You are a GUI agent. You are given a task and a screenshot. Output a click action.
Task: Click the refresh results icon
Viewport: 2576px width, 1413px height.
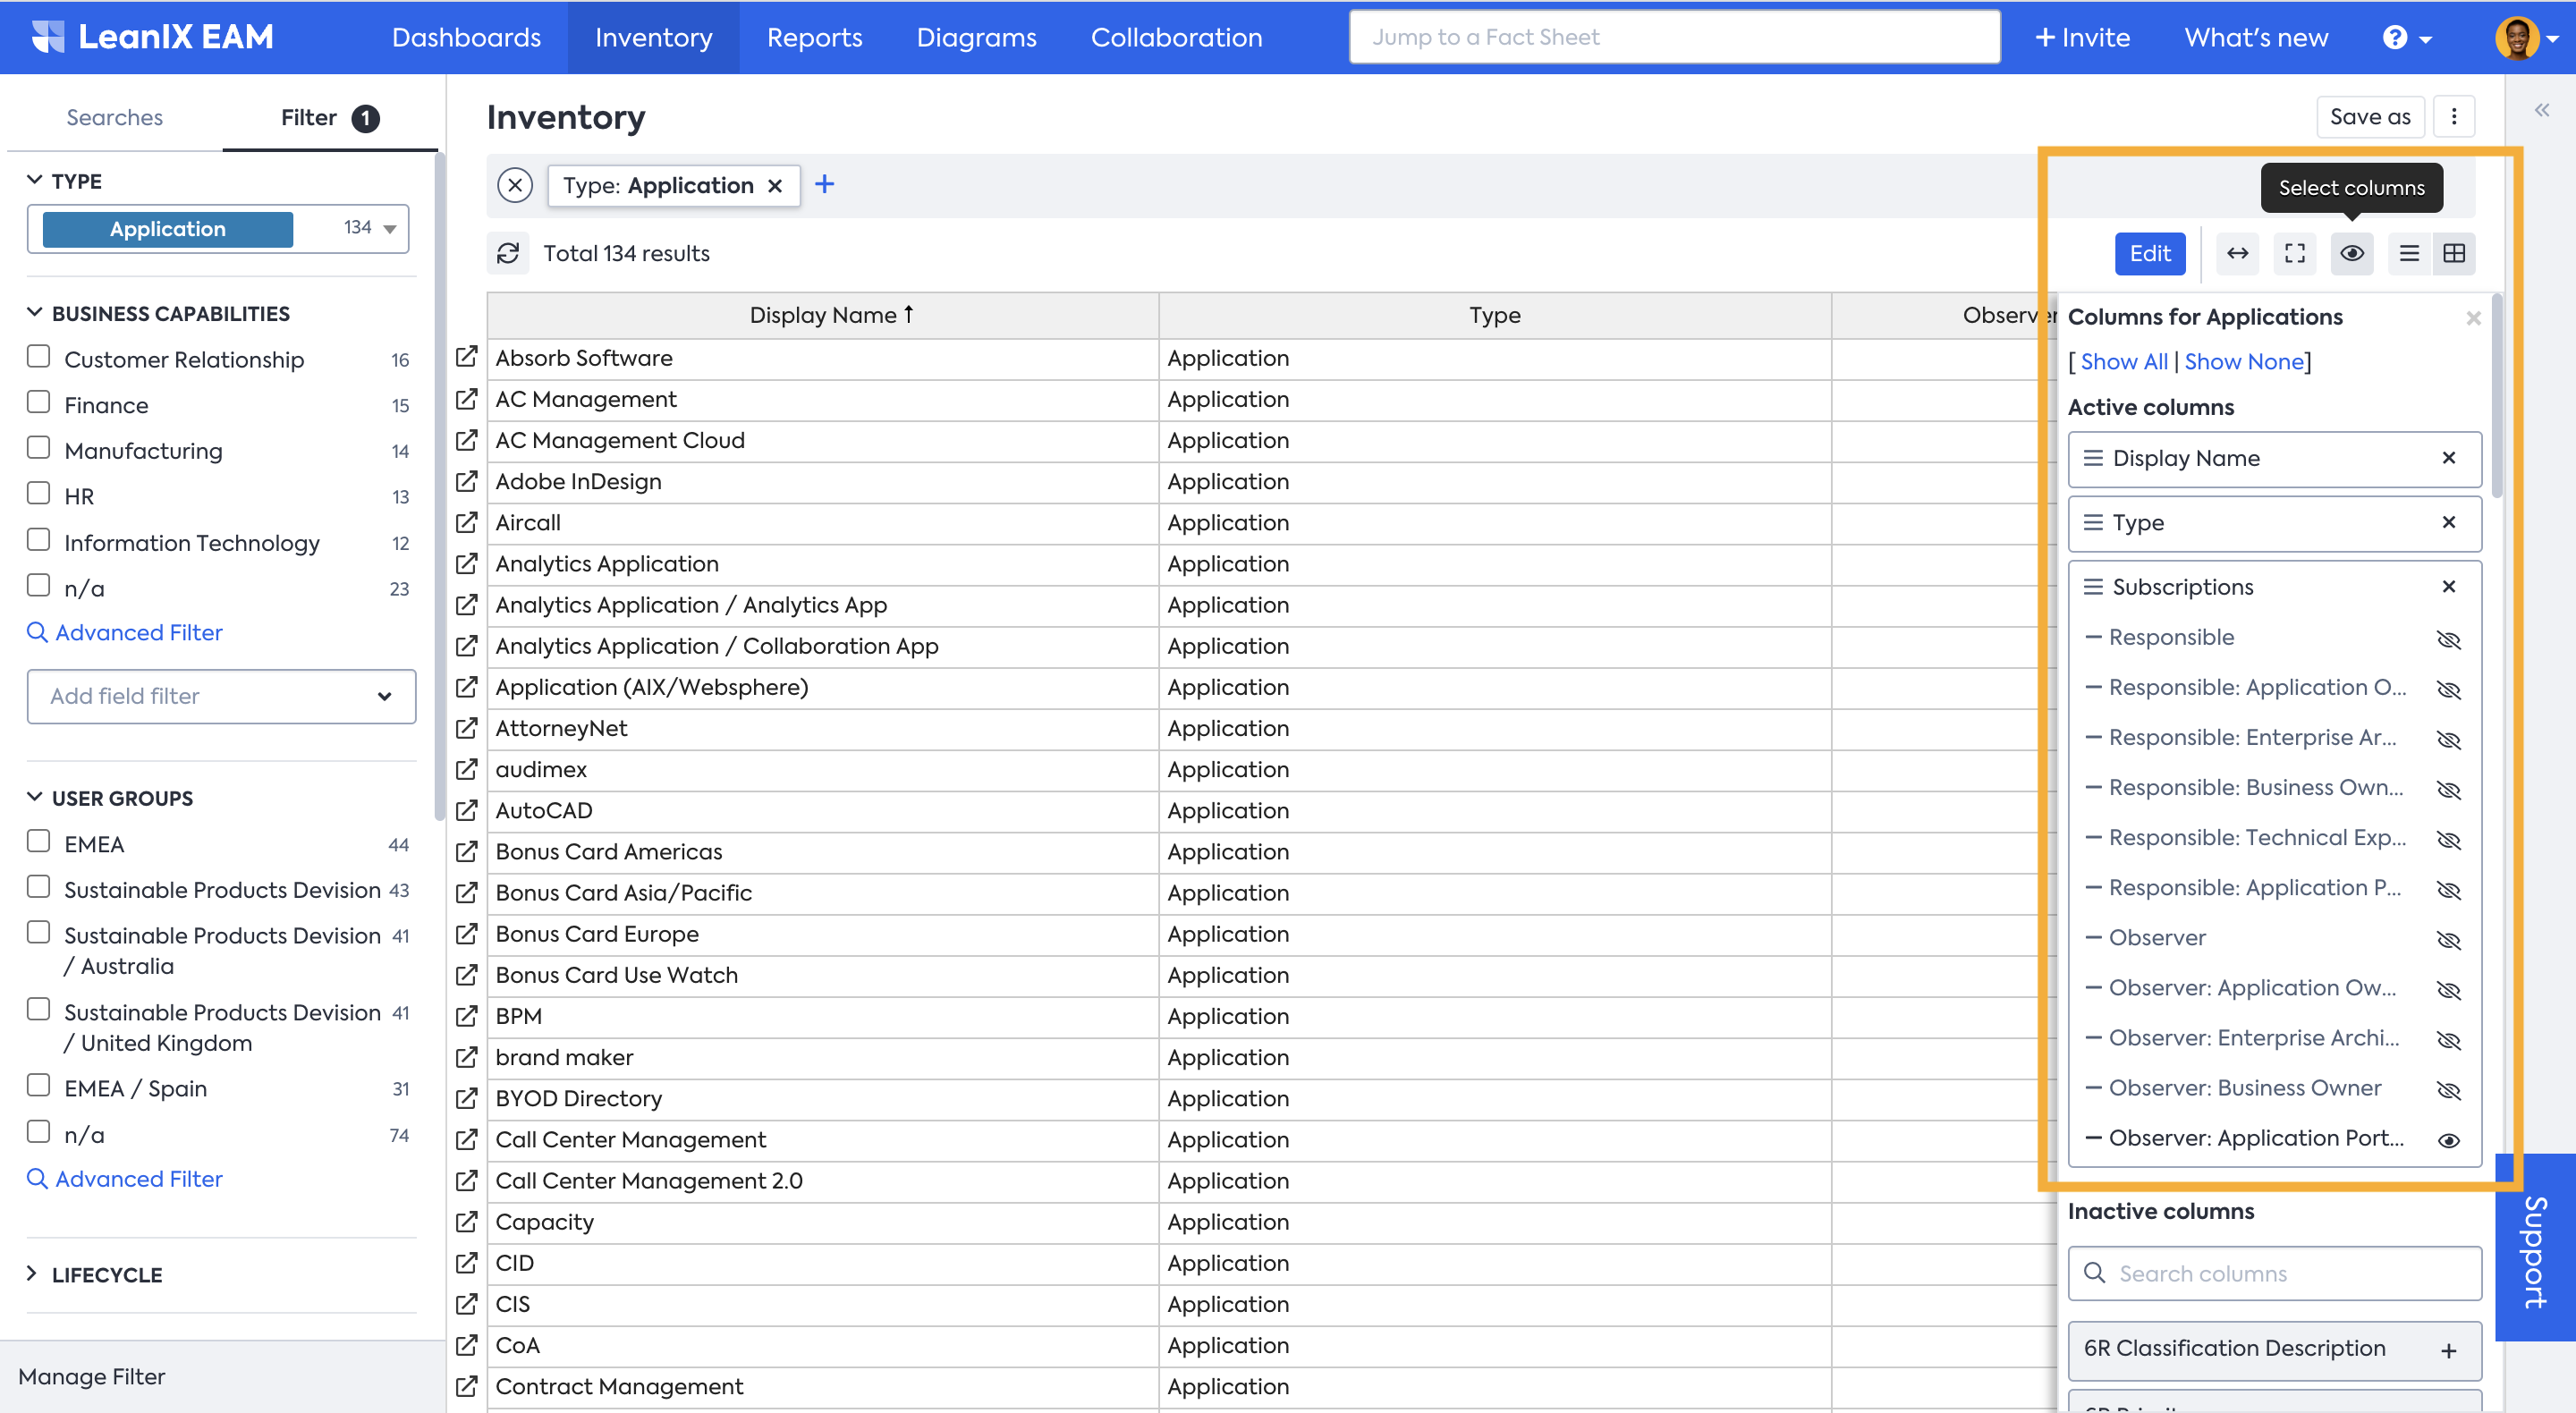coord(508,253)
